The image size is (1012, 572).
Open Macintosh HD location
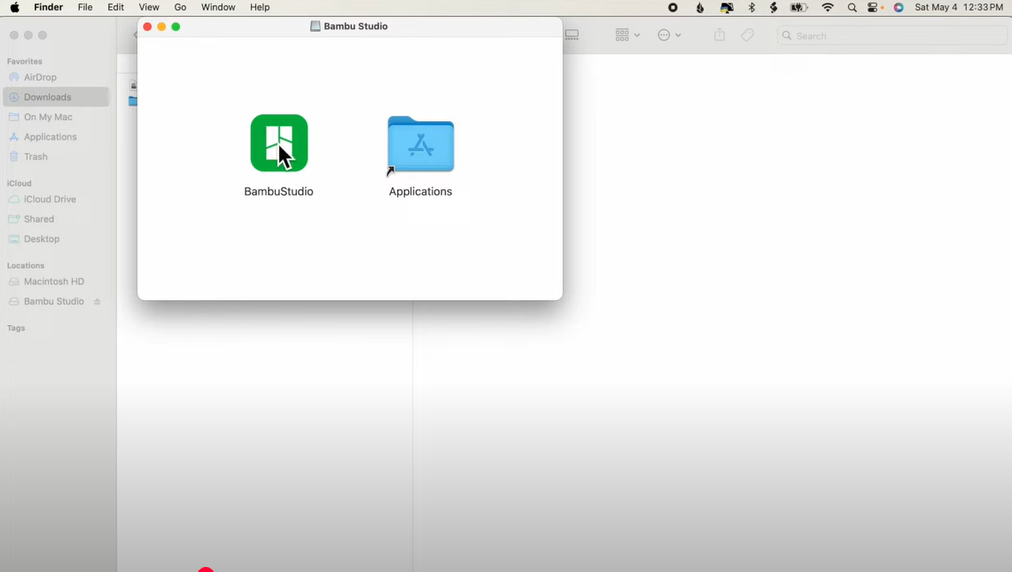point(56,281)
